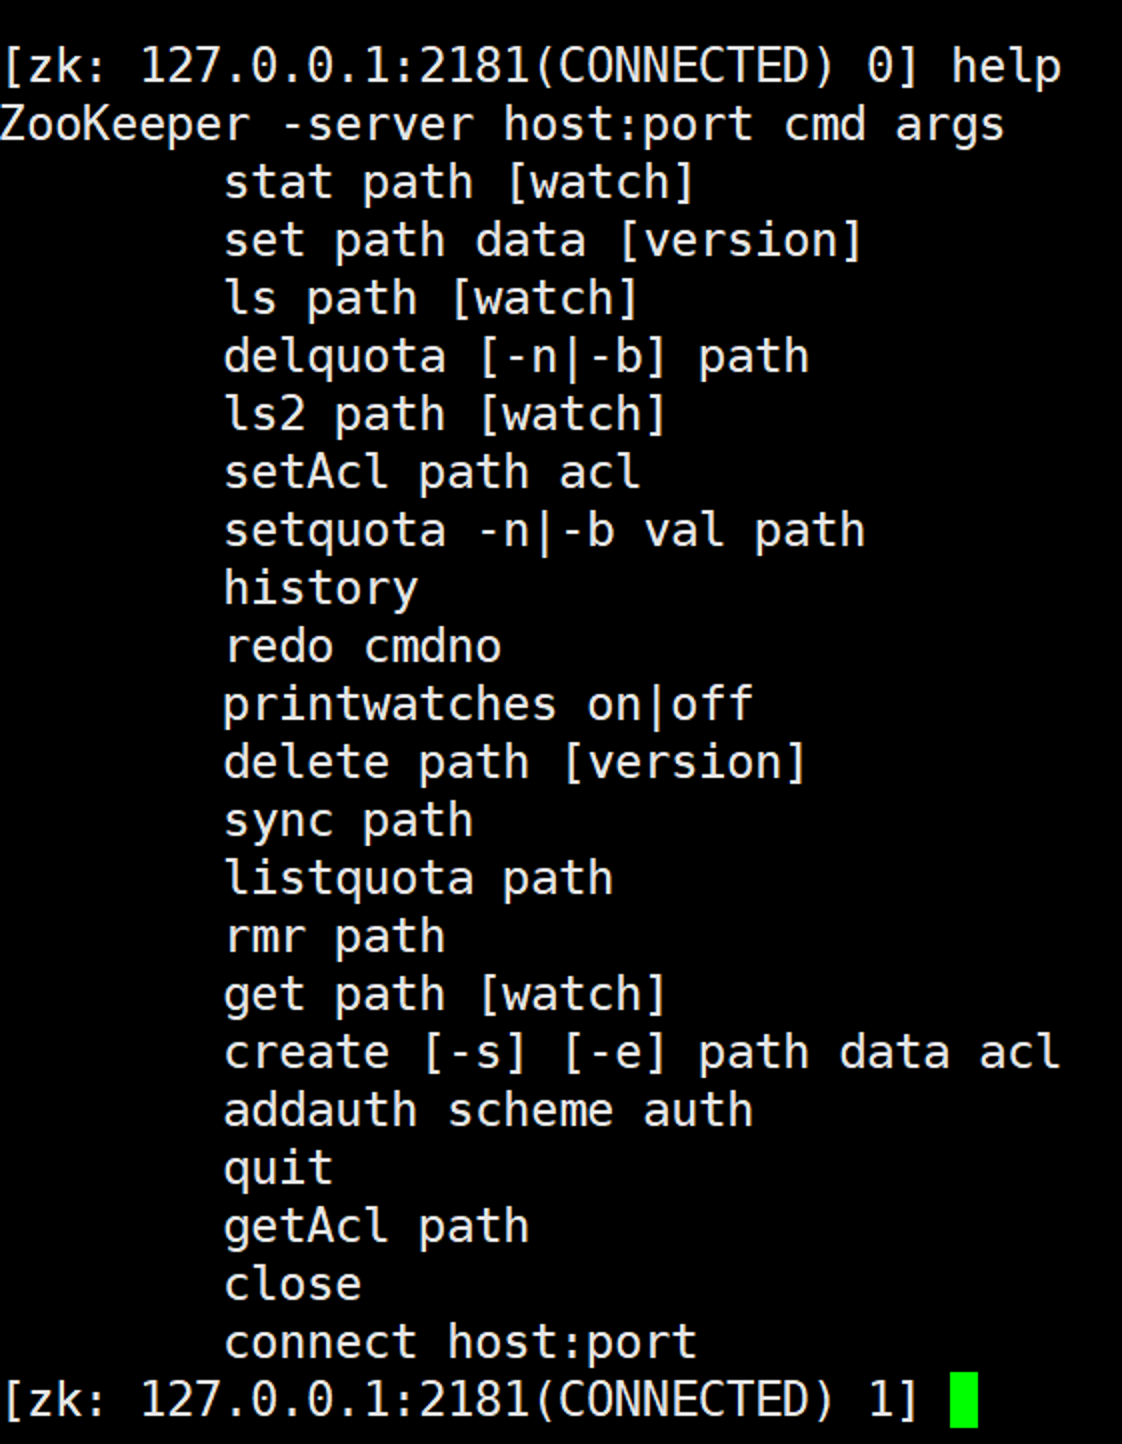Screen dimensions: 1122x1444
Task: Click the 'setquota -n|-b val path' line
Action: pos(544,530)
